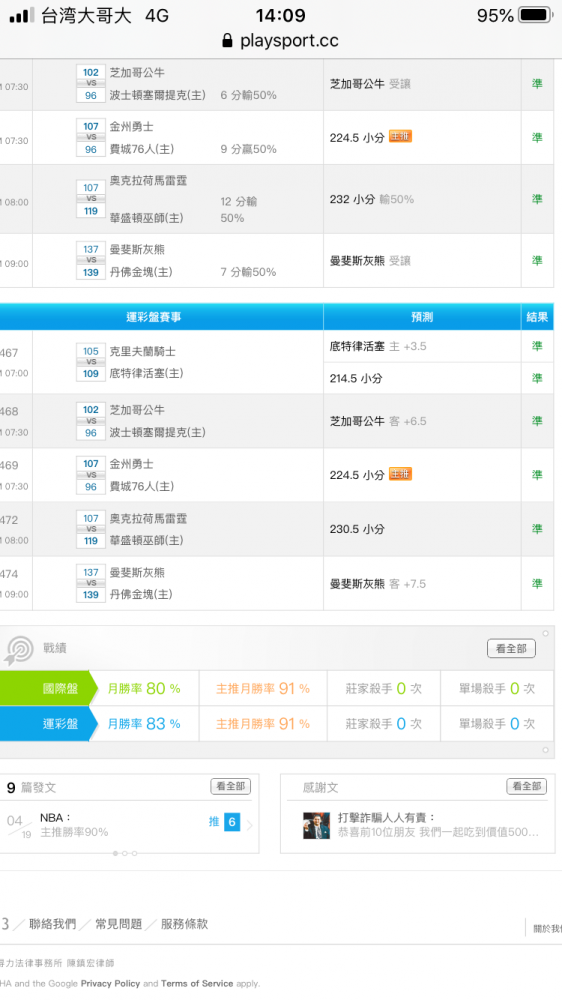Select the green 國際盤 tab
Screen dimensions: 562x1000
[x=49, y=688]
